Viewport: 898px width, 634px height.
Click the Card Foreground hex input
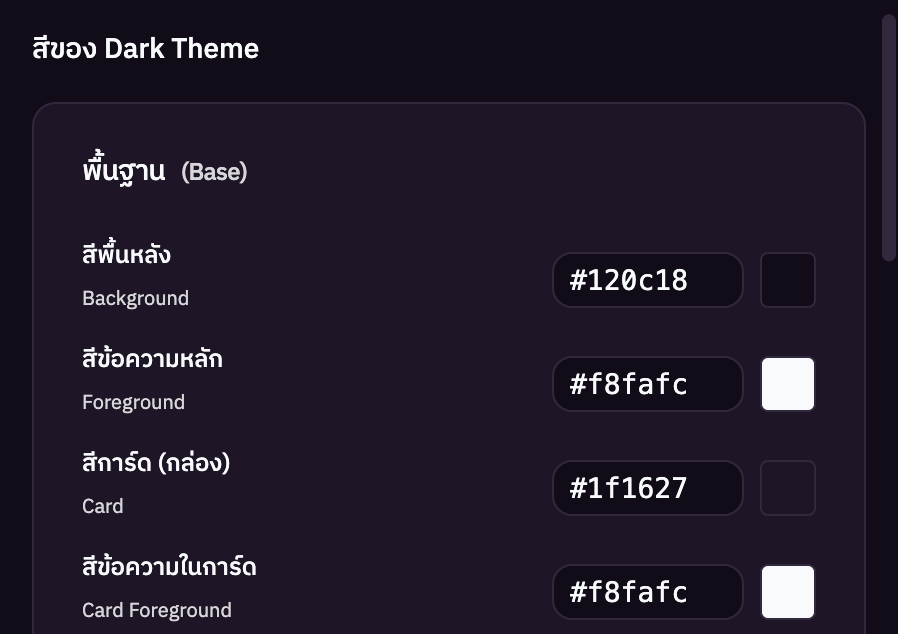647,592
